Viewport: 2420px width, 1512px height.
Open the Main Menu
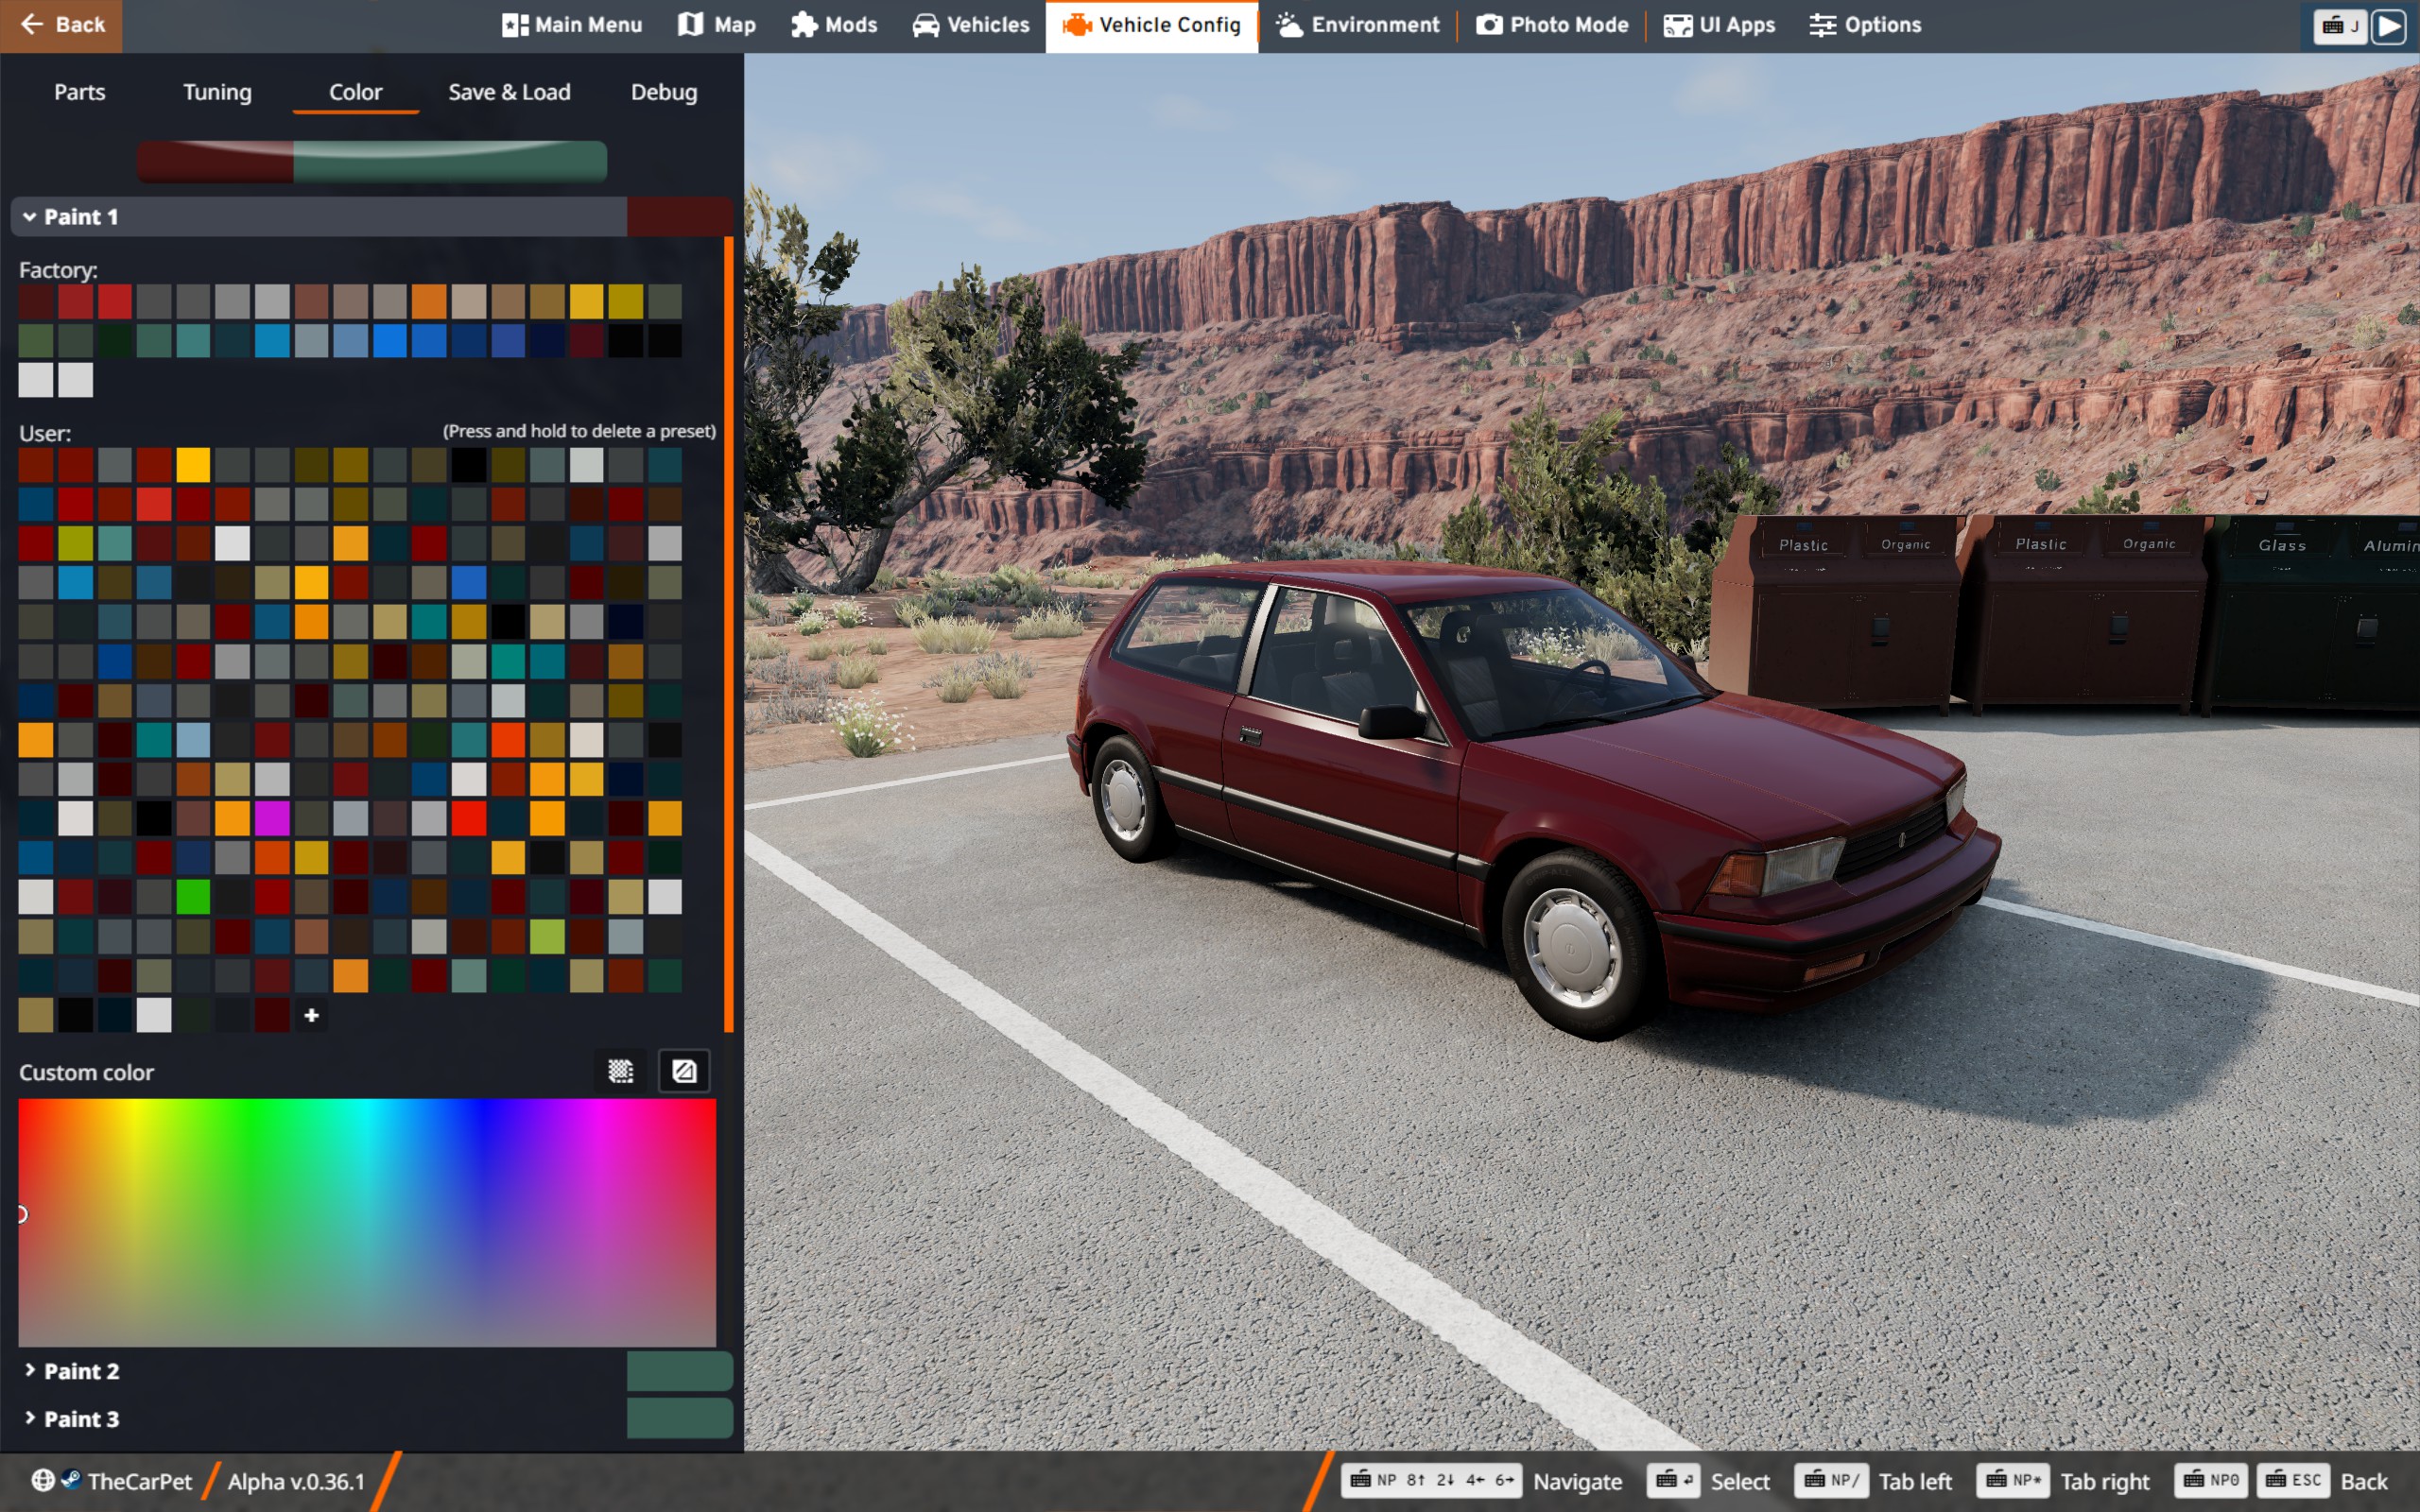571,25
